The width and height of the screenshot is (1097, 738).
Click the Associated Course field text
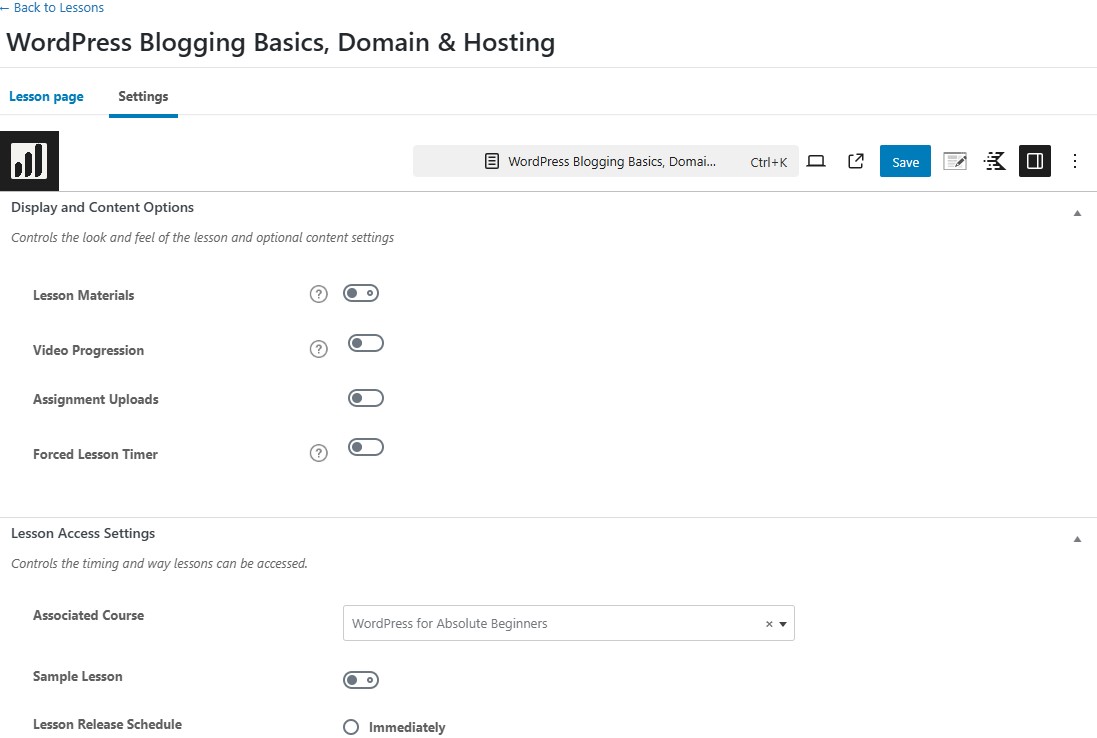point(449,623)
